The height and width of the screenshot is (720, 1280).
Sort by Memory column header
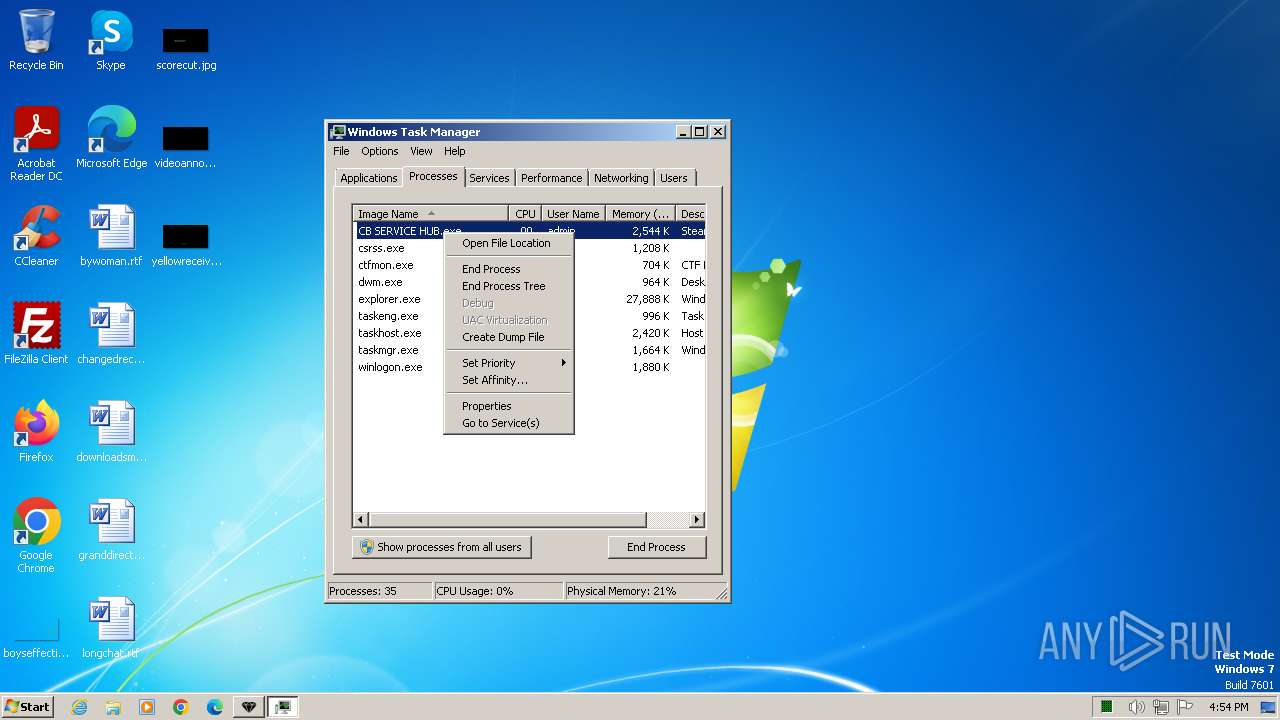pos(641,213)
